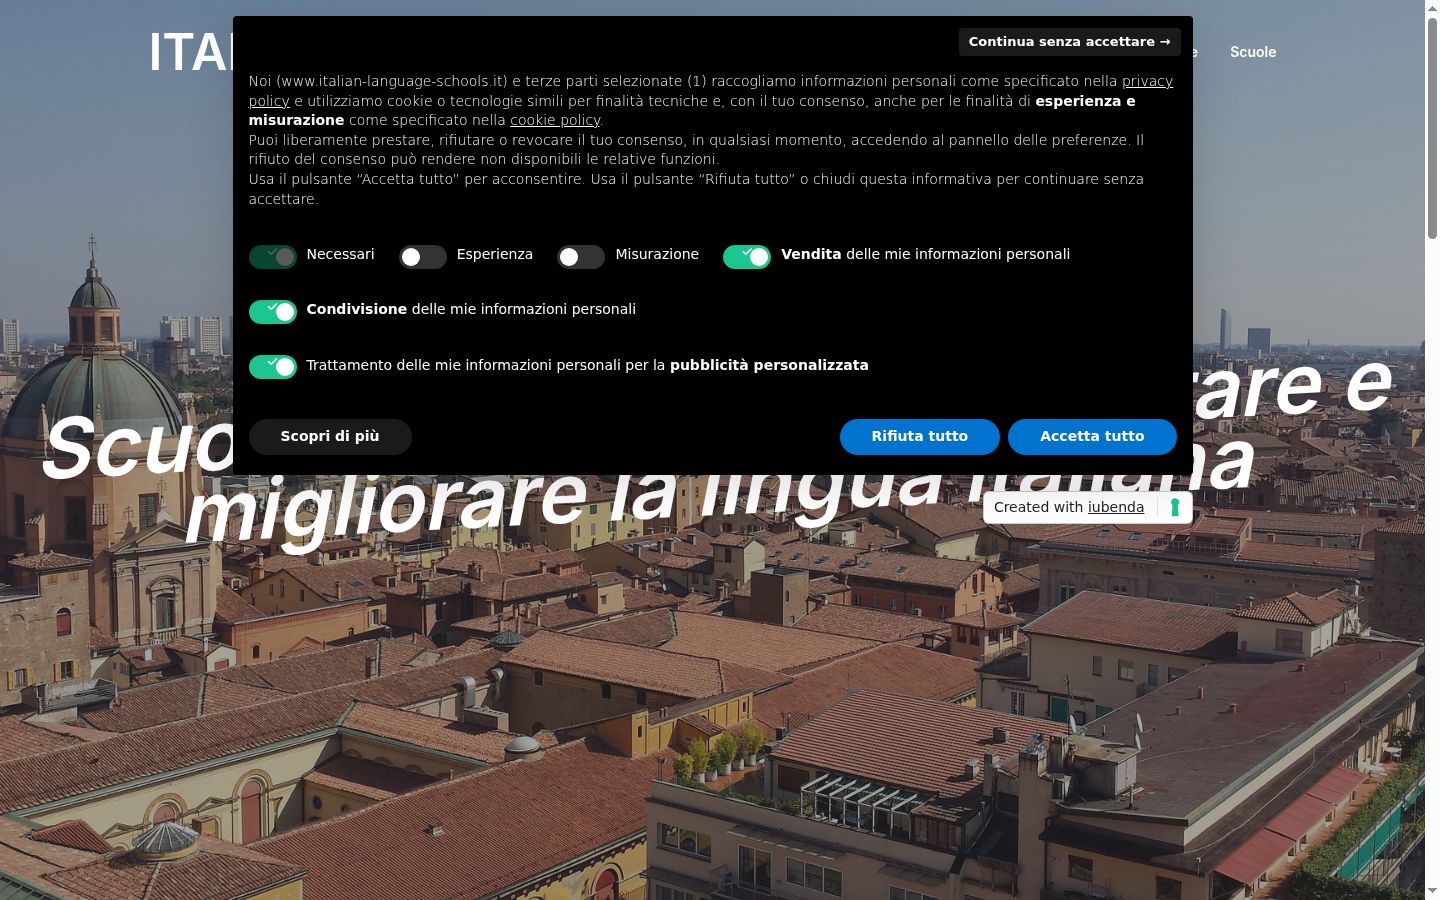Click Continua senza accettare button

[1070, 42]
